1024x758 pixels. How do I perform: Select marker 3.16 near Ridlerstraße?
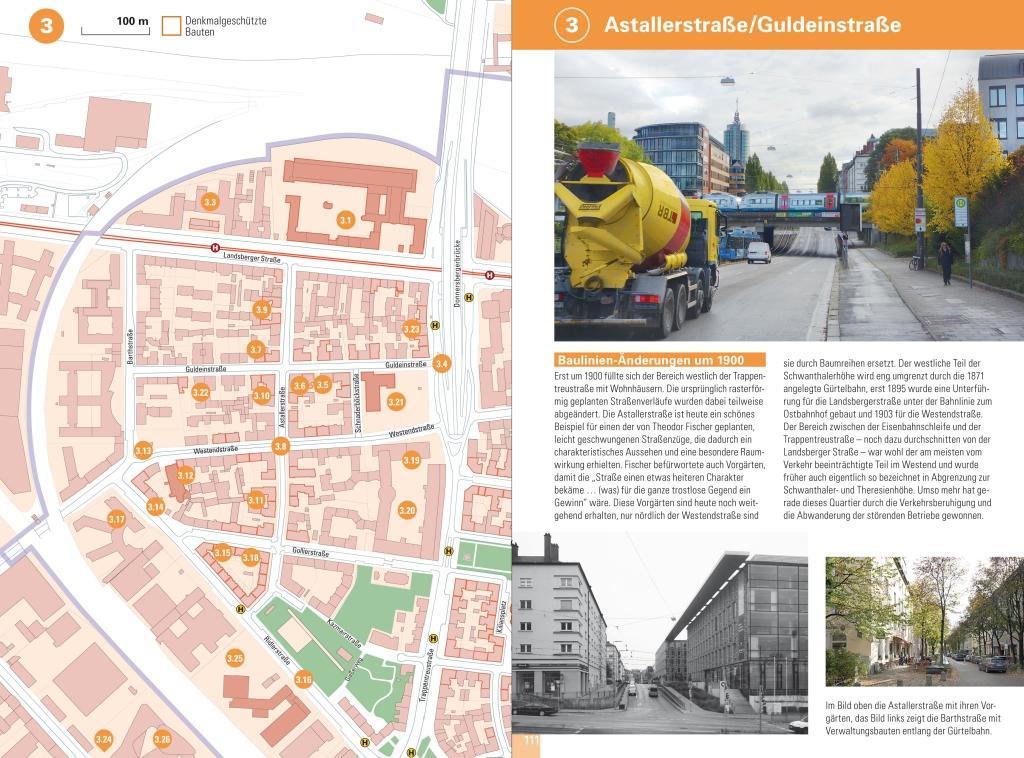pos(304,680)
